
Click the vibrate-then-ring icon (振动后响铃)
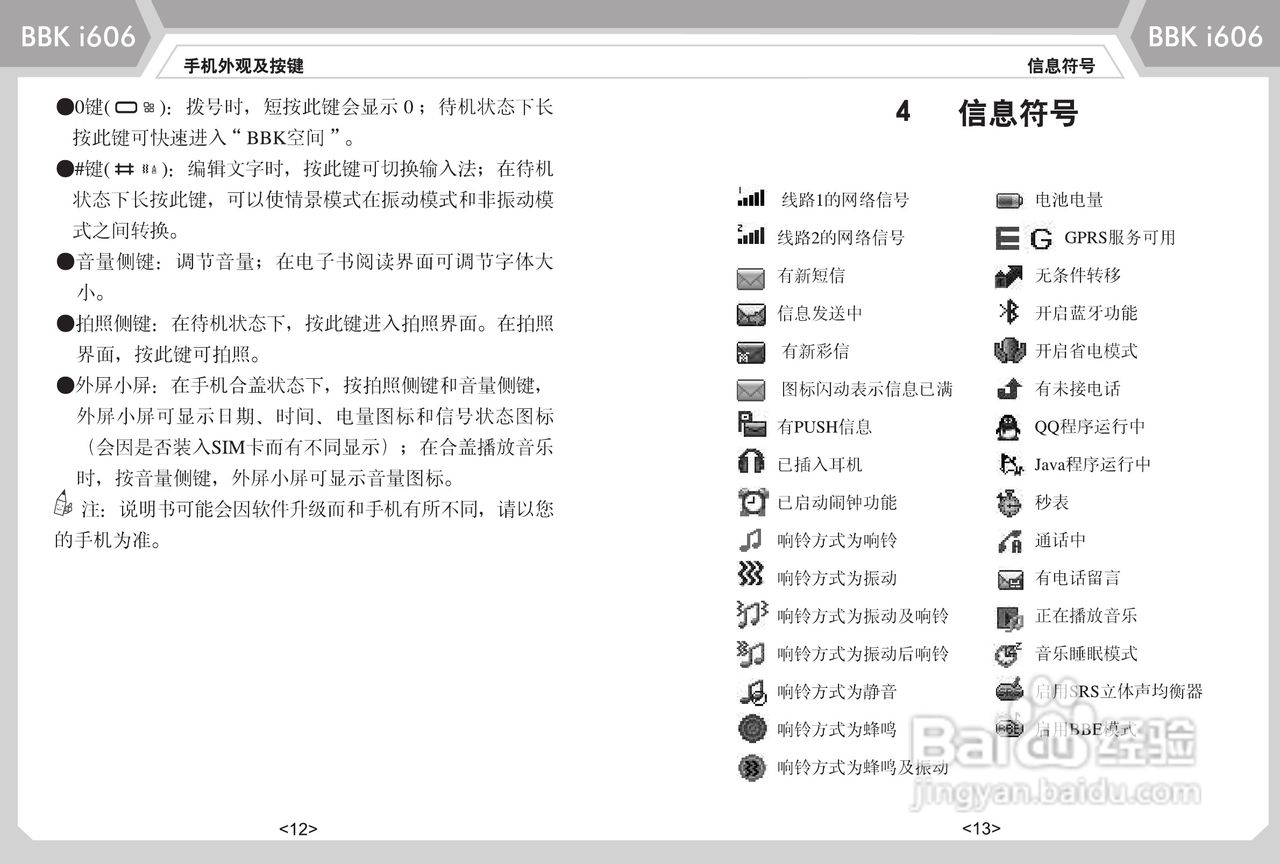751,653
